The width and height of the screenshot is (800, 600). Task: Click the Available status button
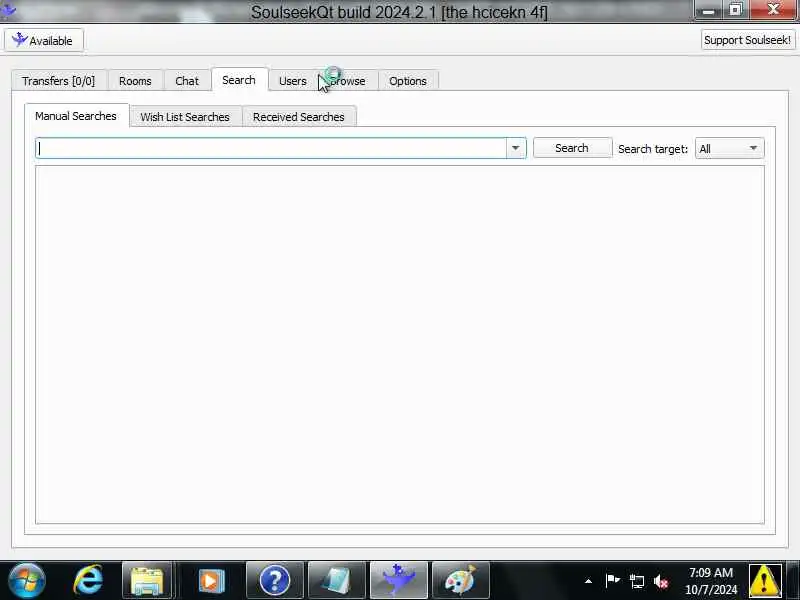pos(44,40)
